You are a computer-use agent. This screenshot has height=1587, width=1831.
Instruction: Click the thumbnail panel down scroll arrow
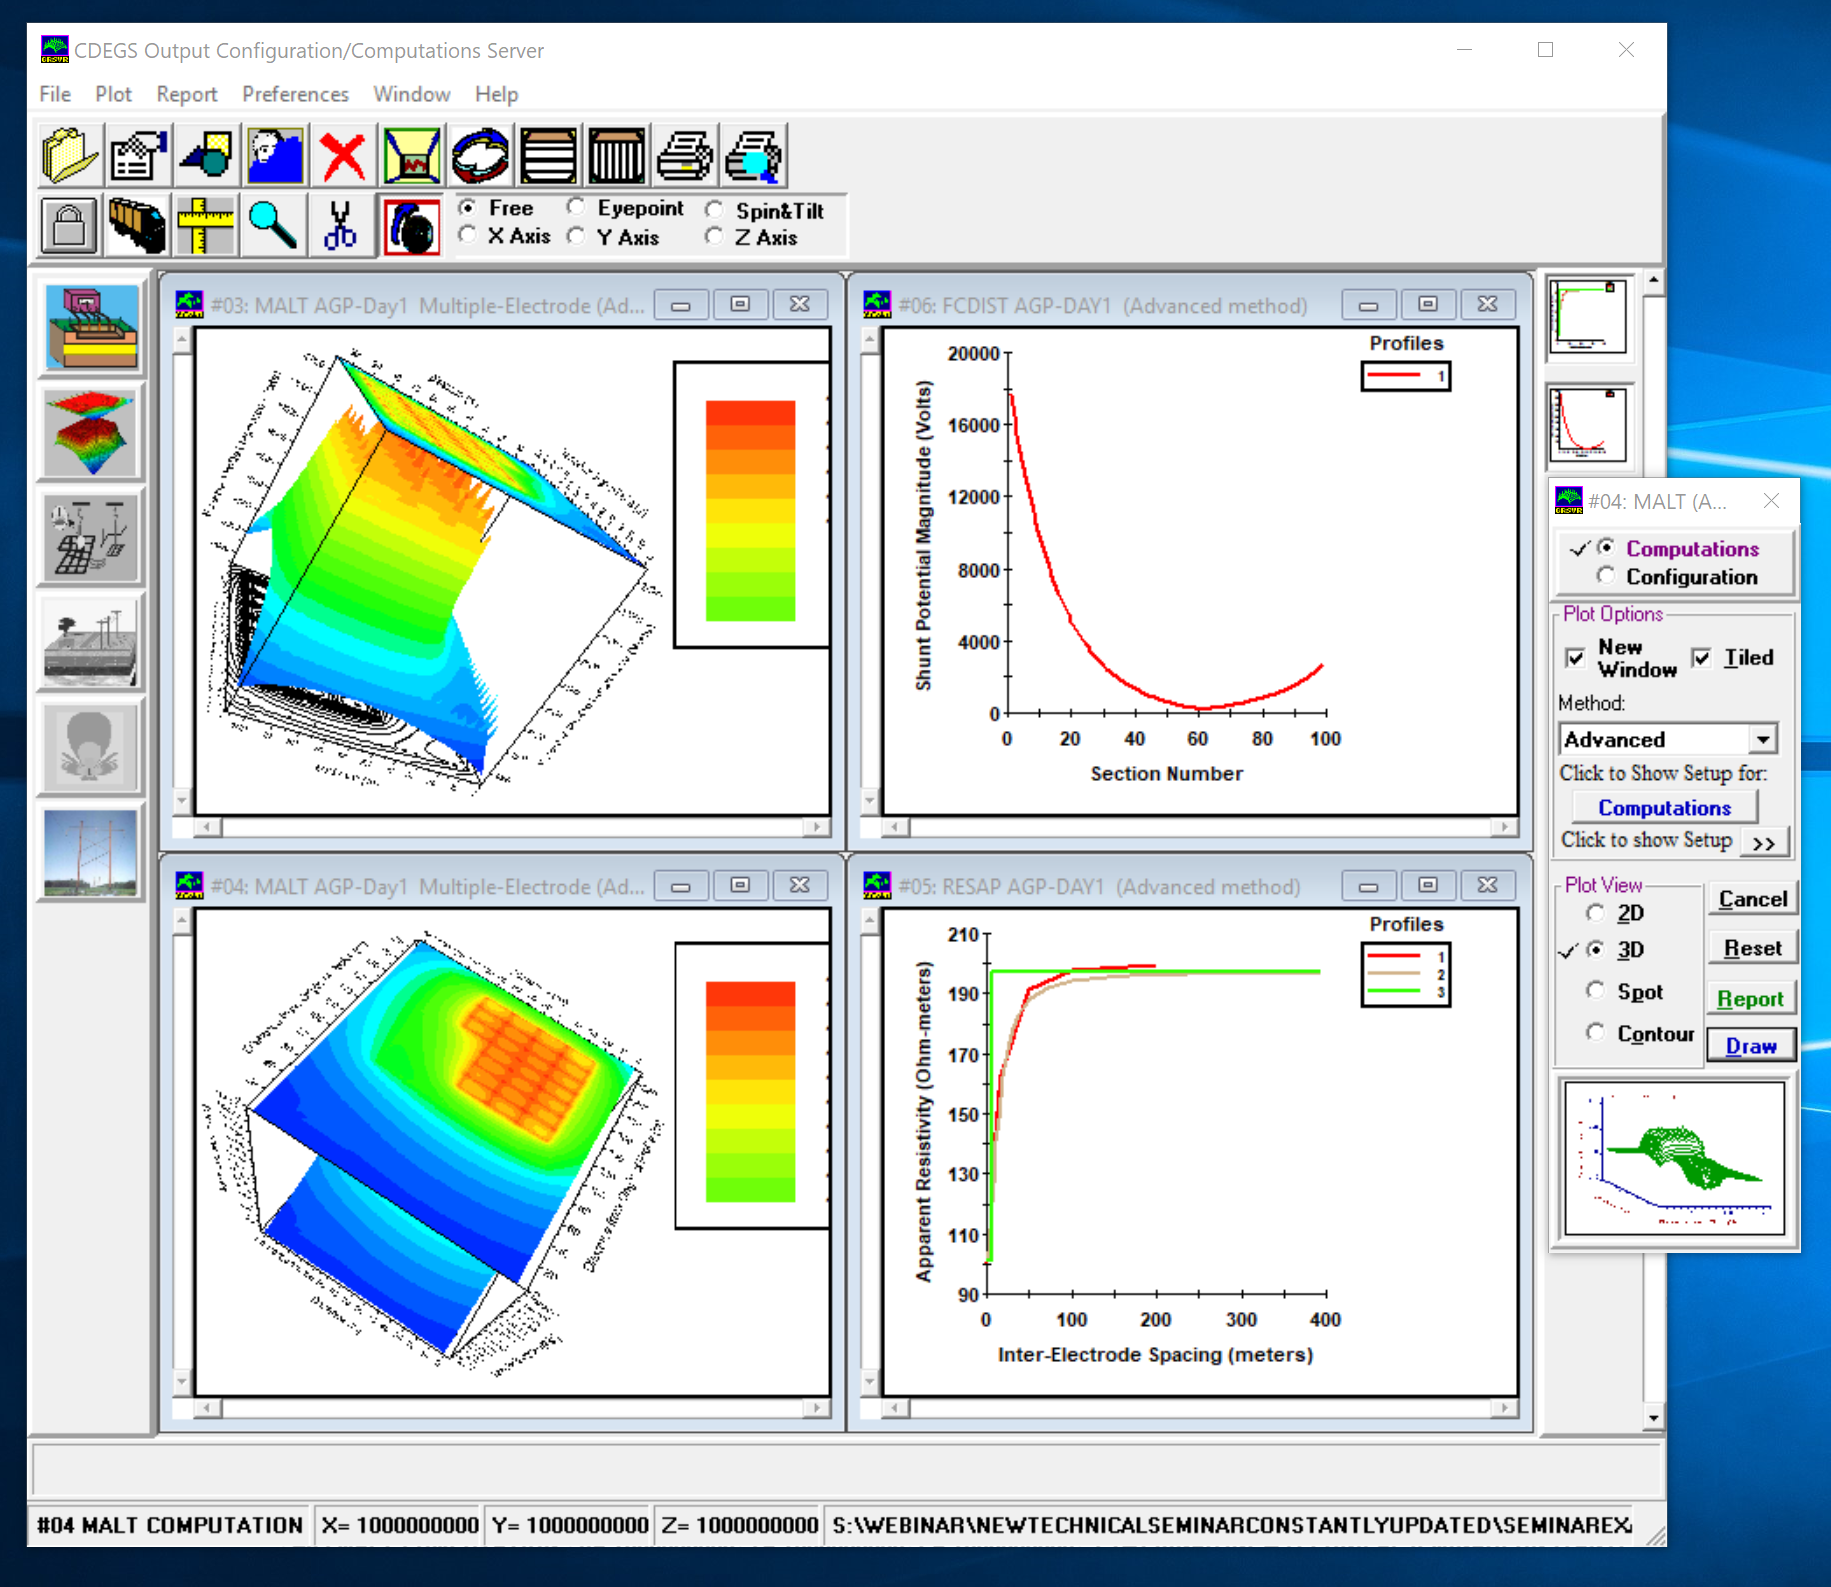coord(1653,1417)
